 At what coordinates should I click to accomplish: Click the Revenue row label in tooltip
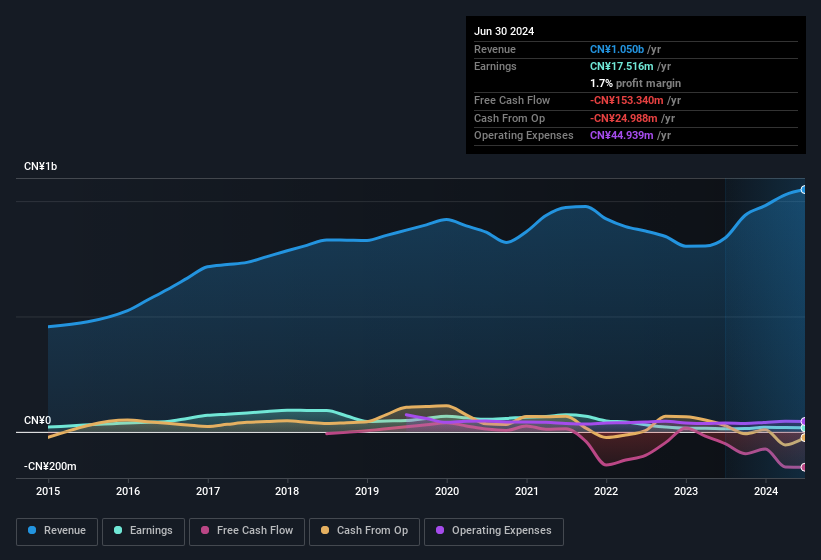point(495,49)
